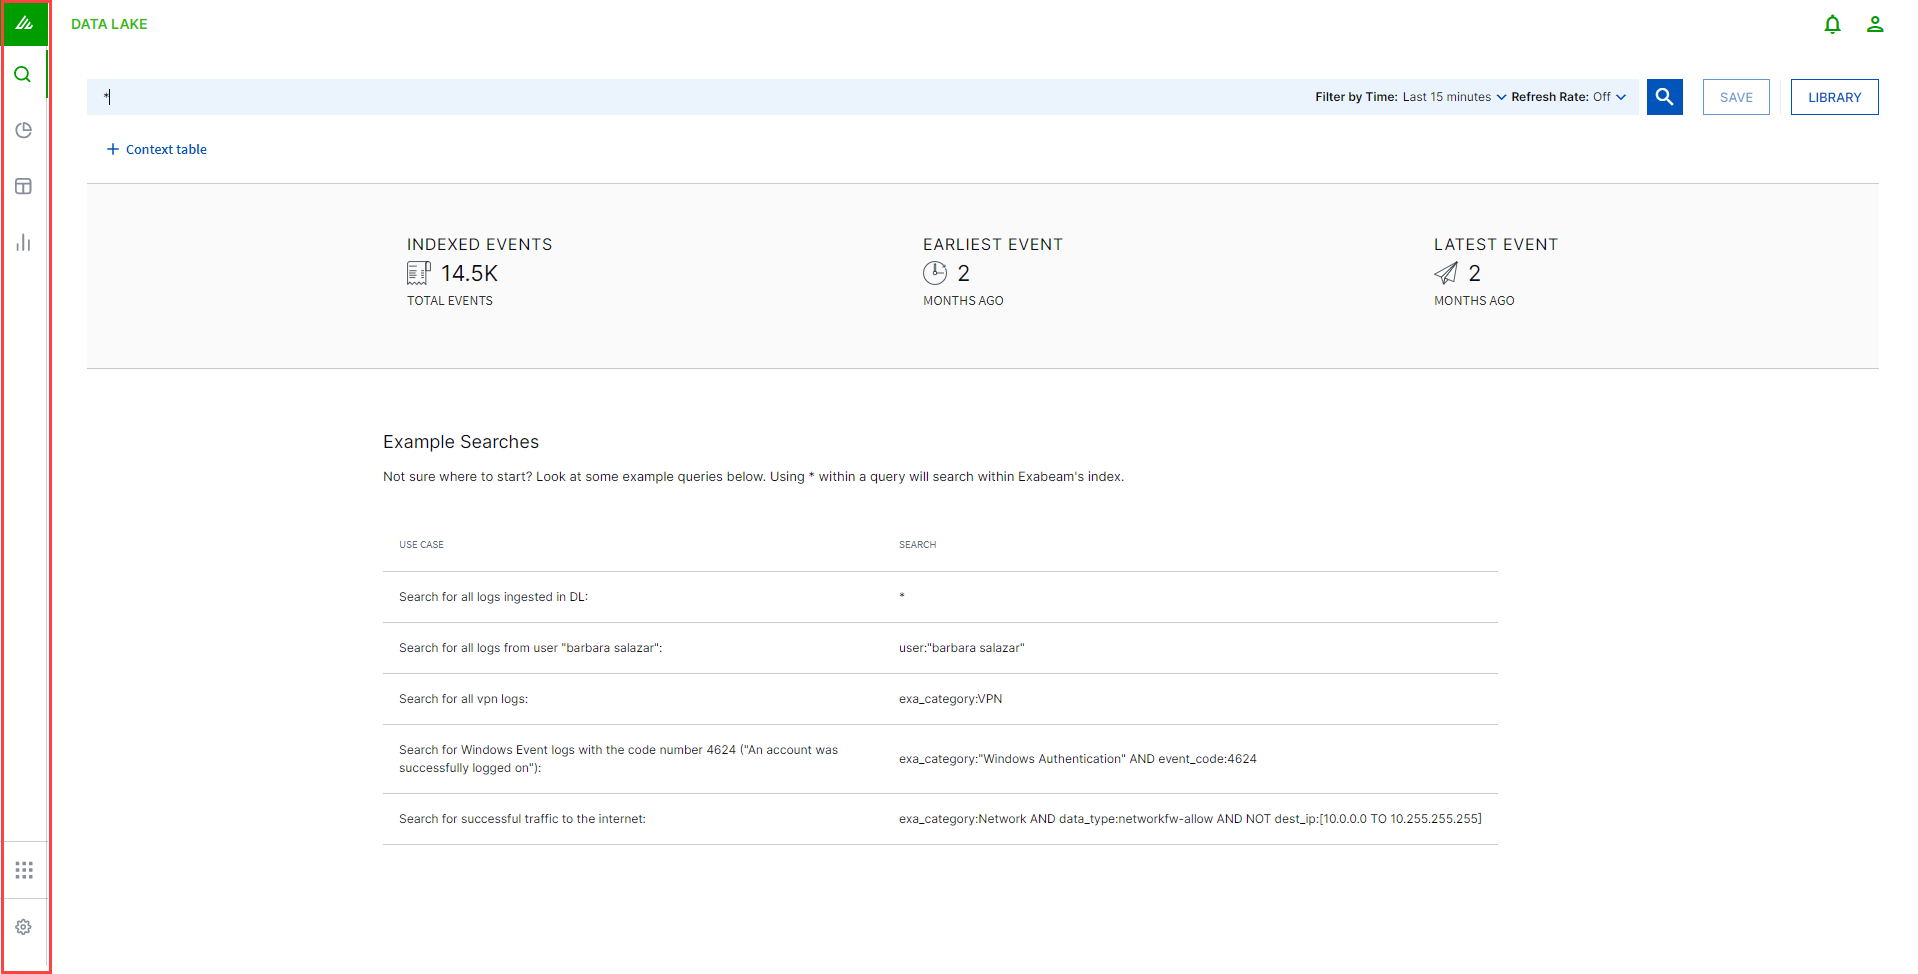Click the SEARCH column header
1918x974 pixels.
click(x=917, y=545)
